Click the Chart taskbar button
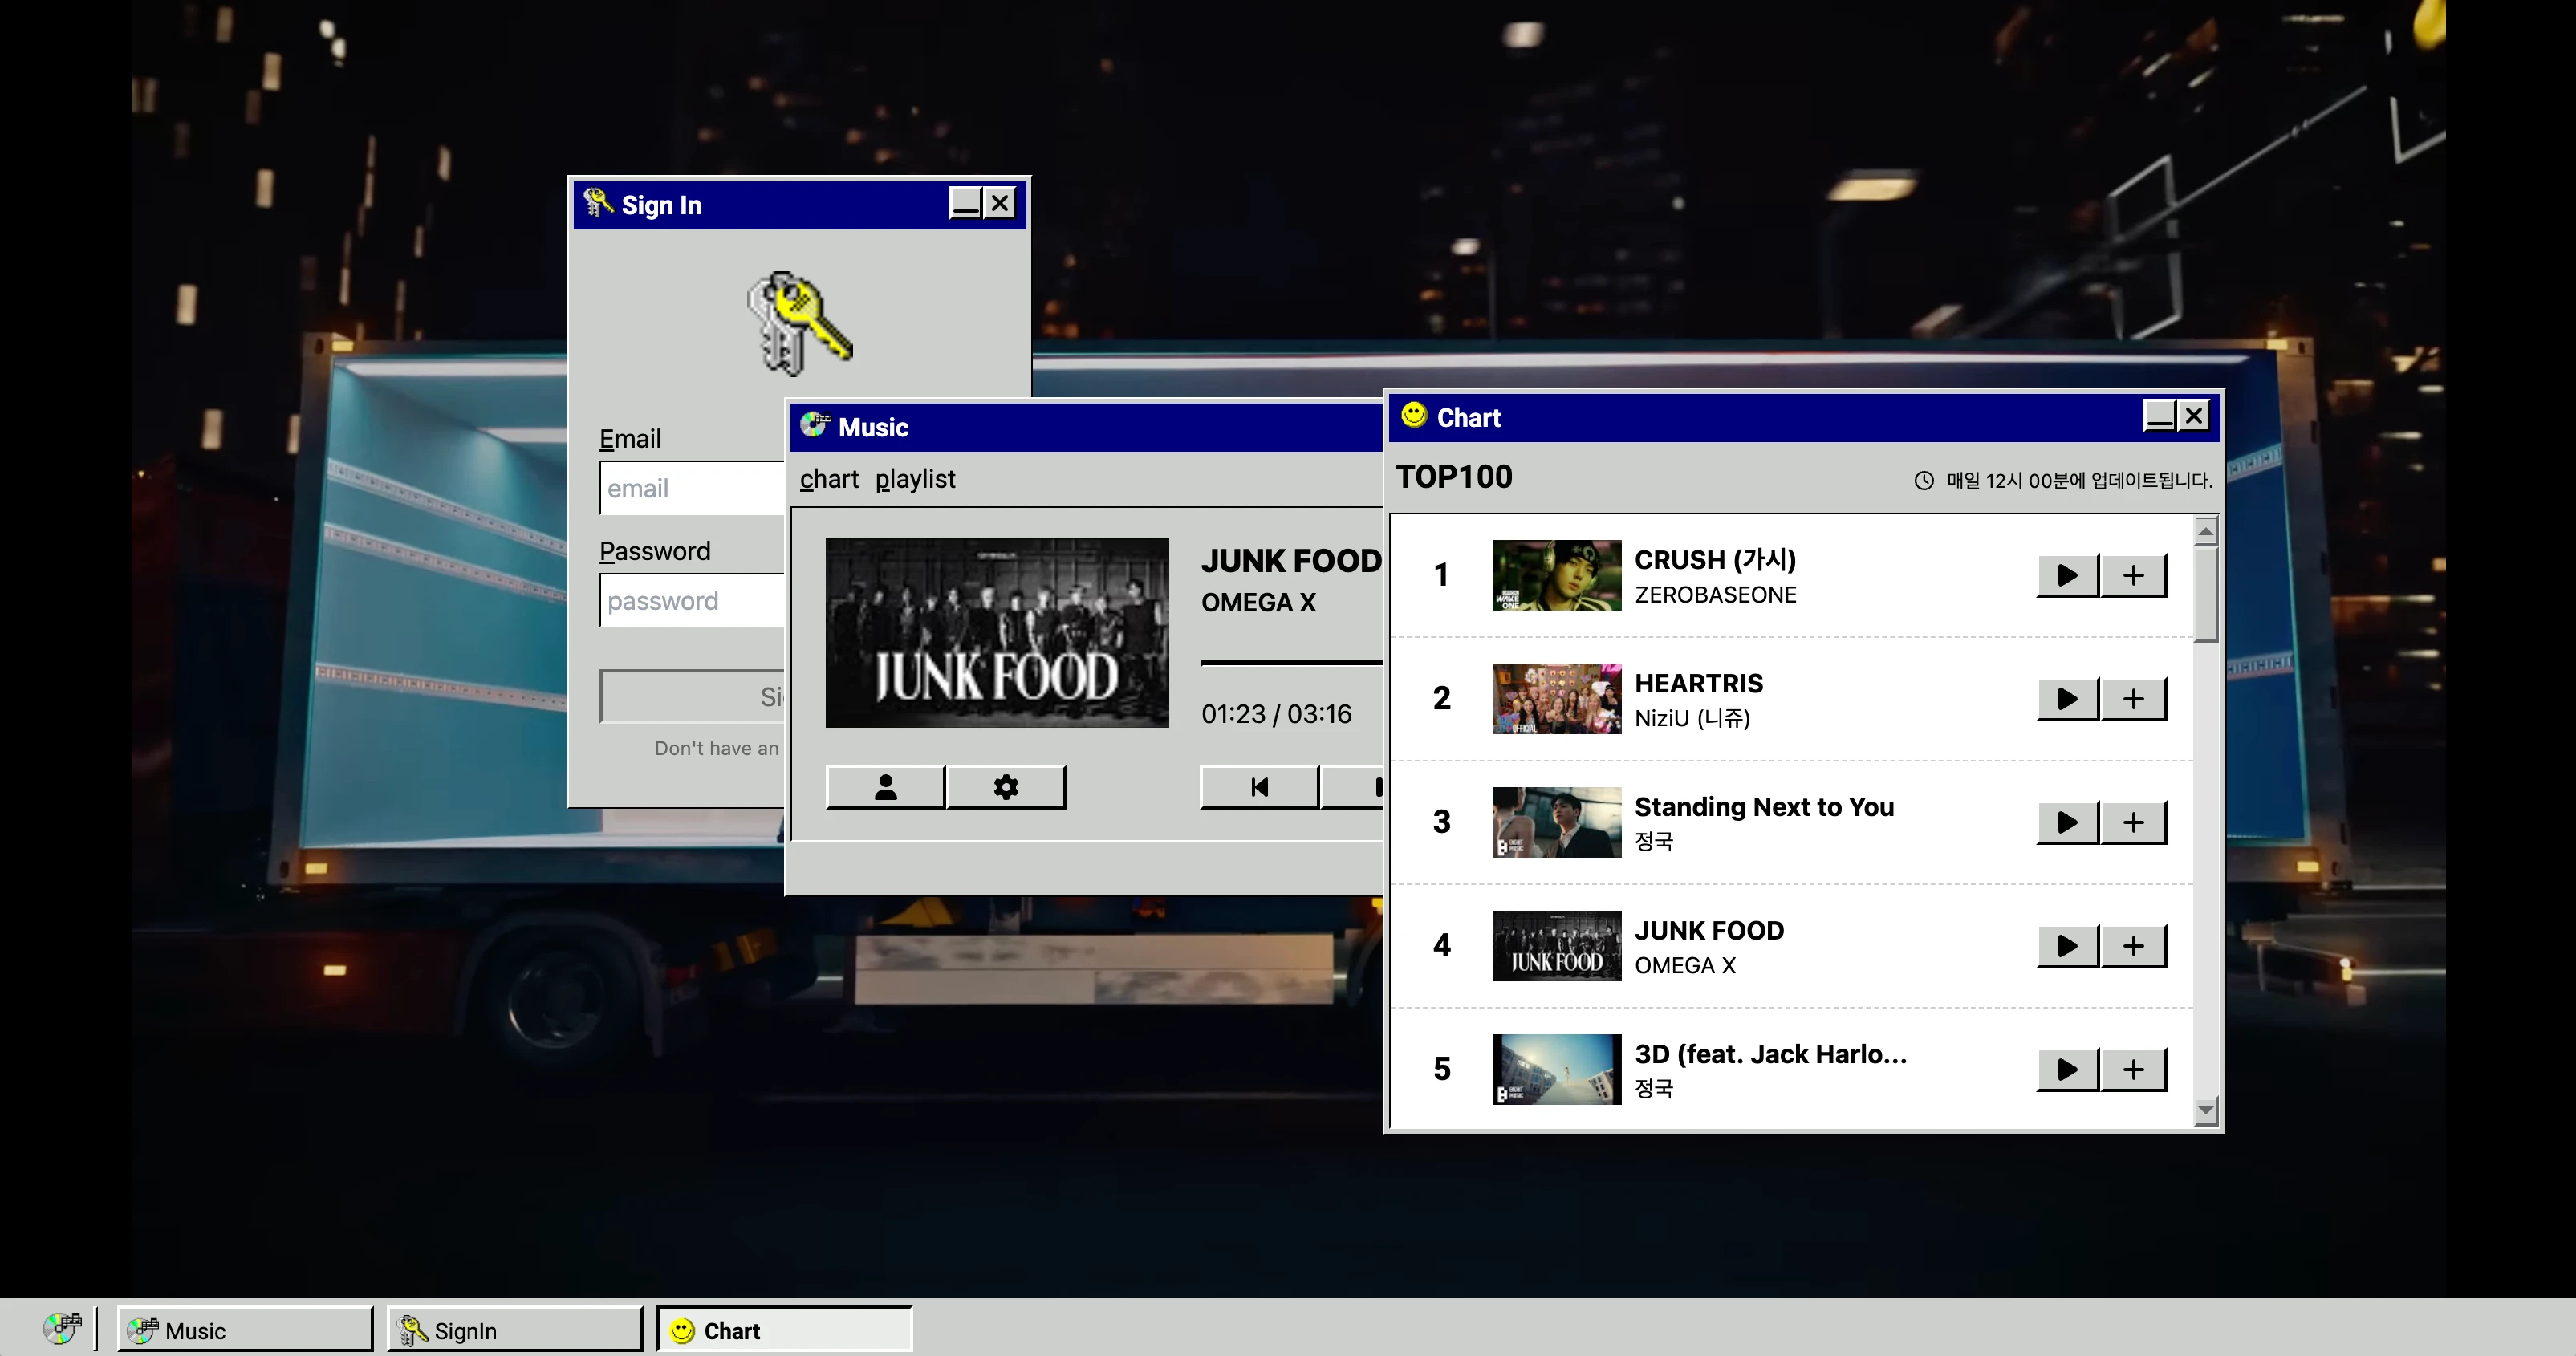2576x1356 pixels. [785, 1330]
